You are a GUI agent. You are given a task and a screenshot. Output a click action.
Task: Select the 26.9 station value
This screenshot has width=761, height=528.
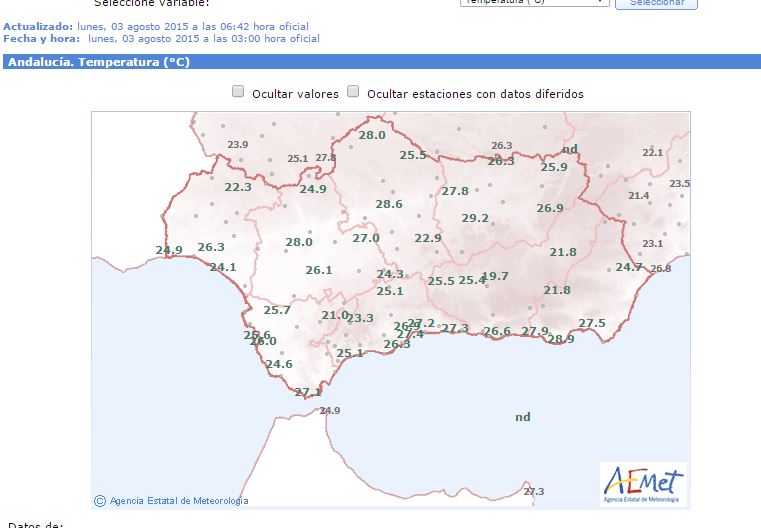550,208
